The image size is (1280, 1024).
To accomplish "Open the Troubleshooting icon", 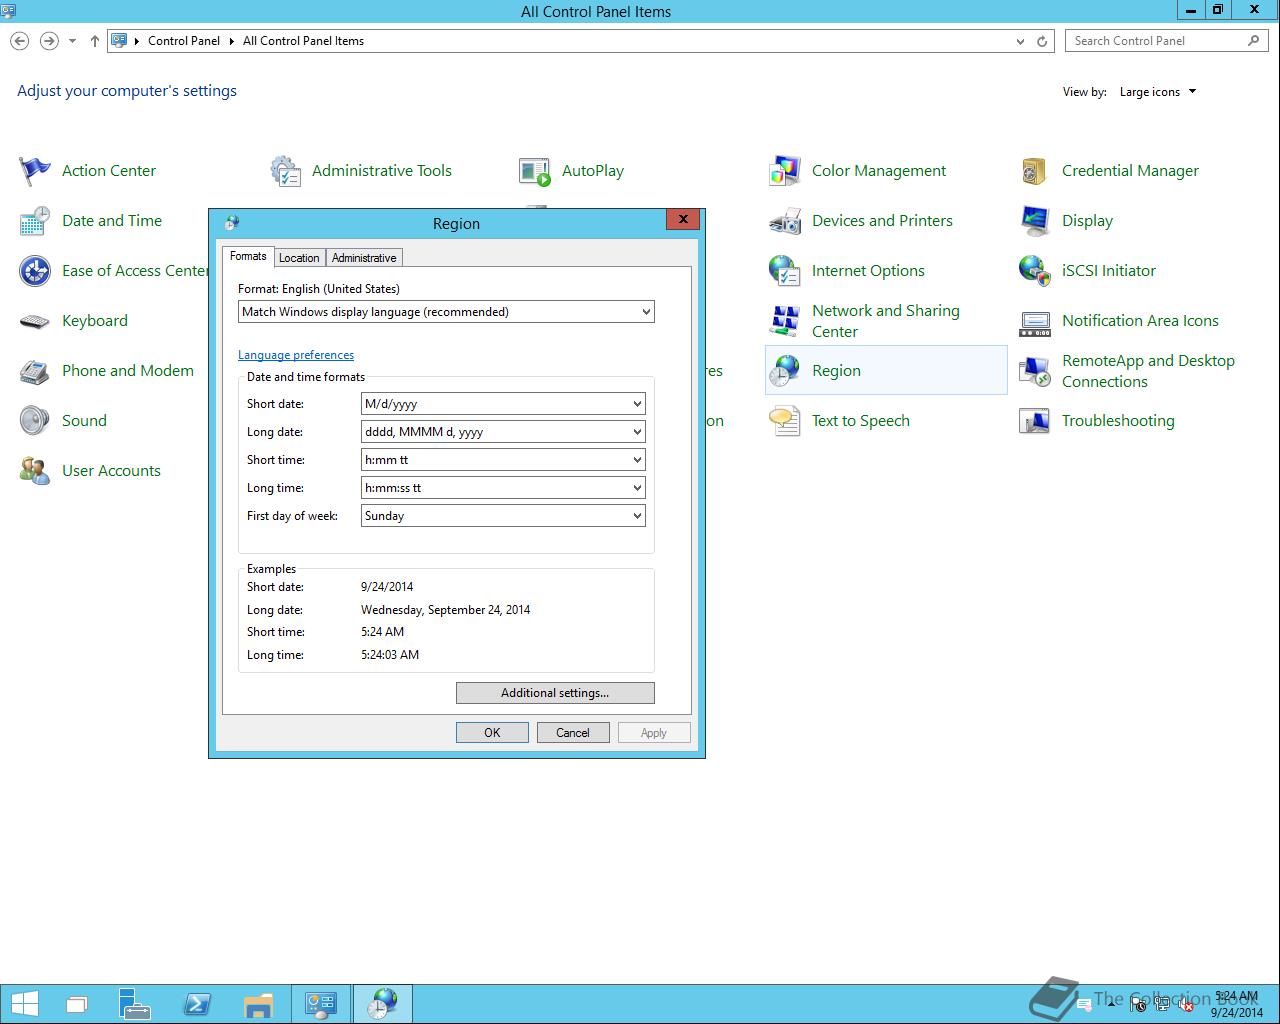I will pyautogui.click(x=1035, y=421).
